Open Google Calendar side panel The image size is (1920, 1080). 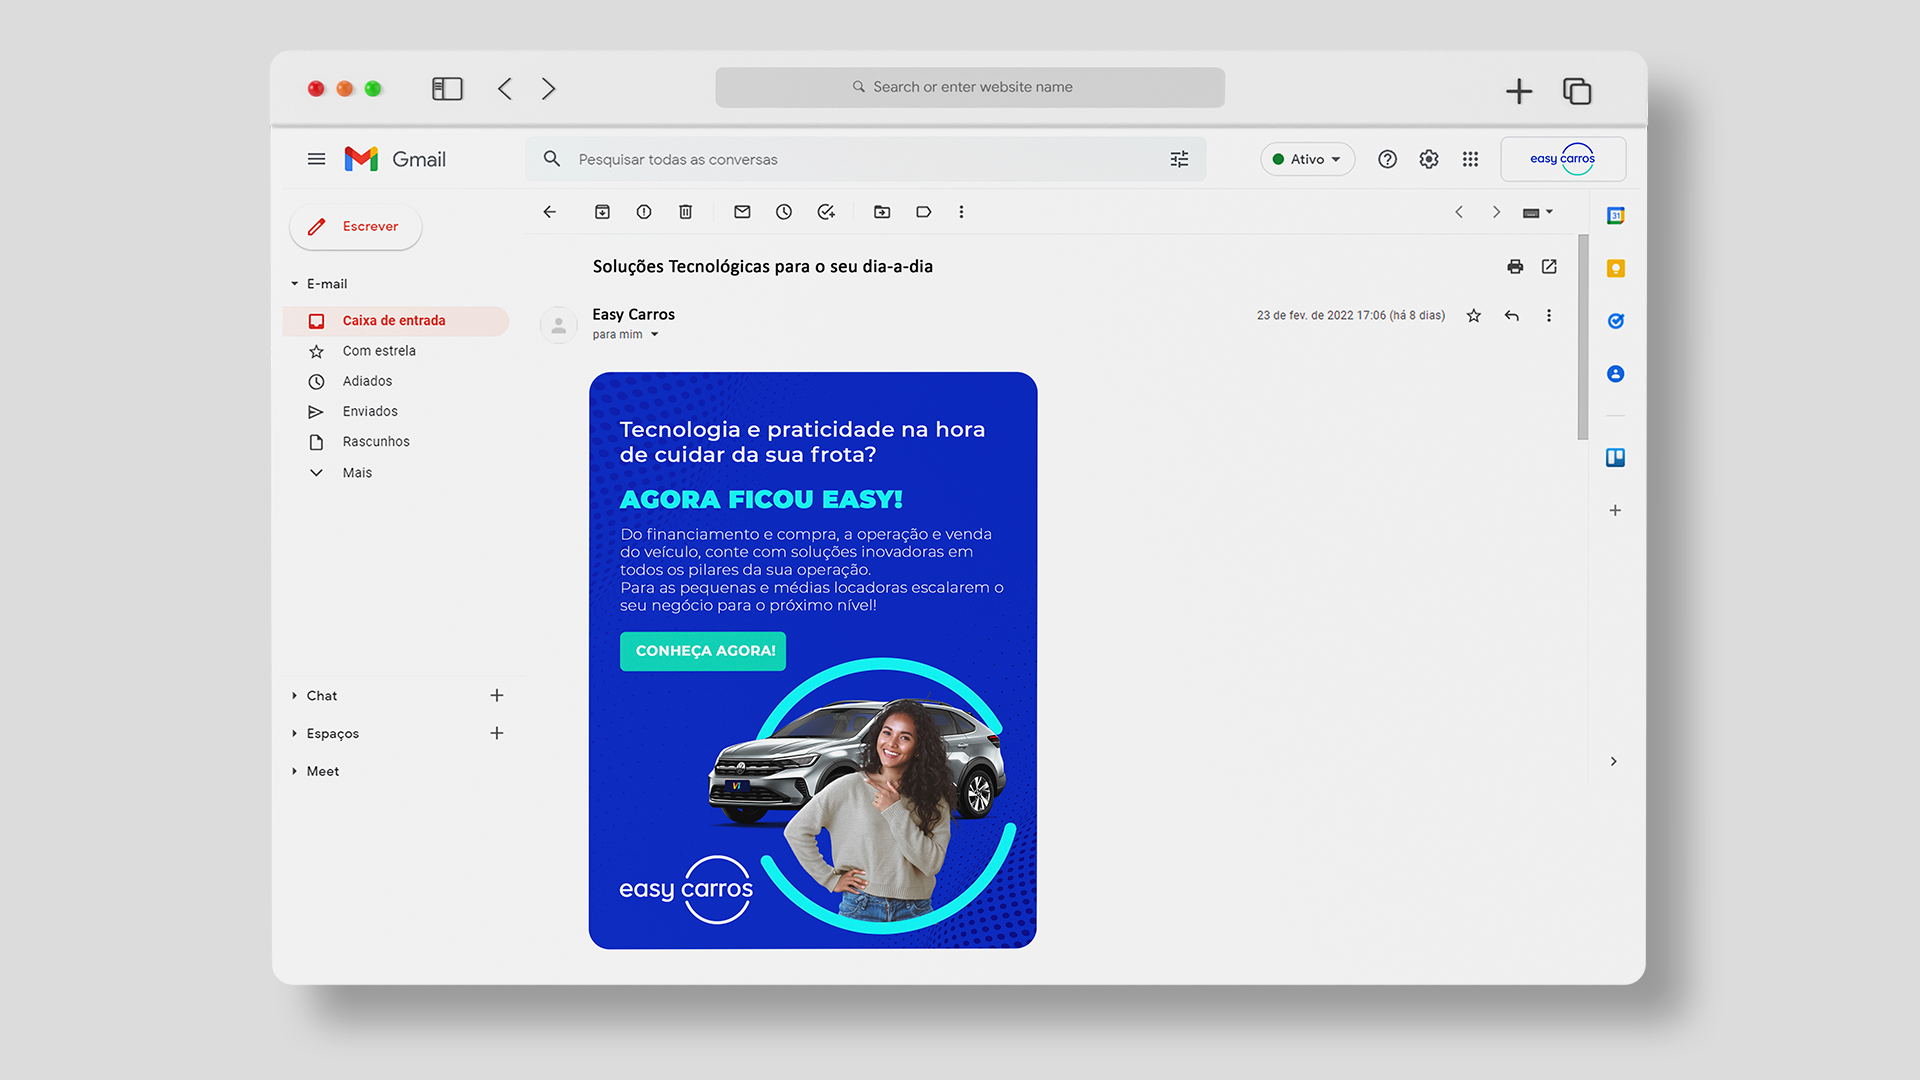pyautogui.click(x=1616, y=216)
